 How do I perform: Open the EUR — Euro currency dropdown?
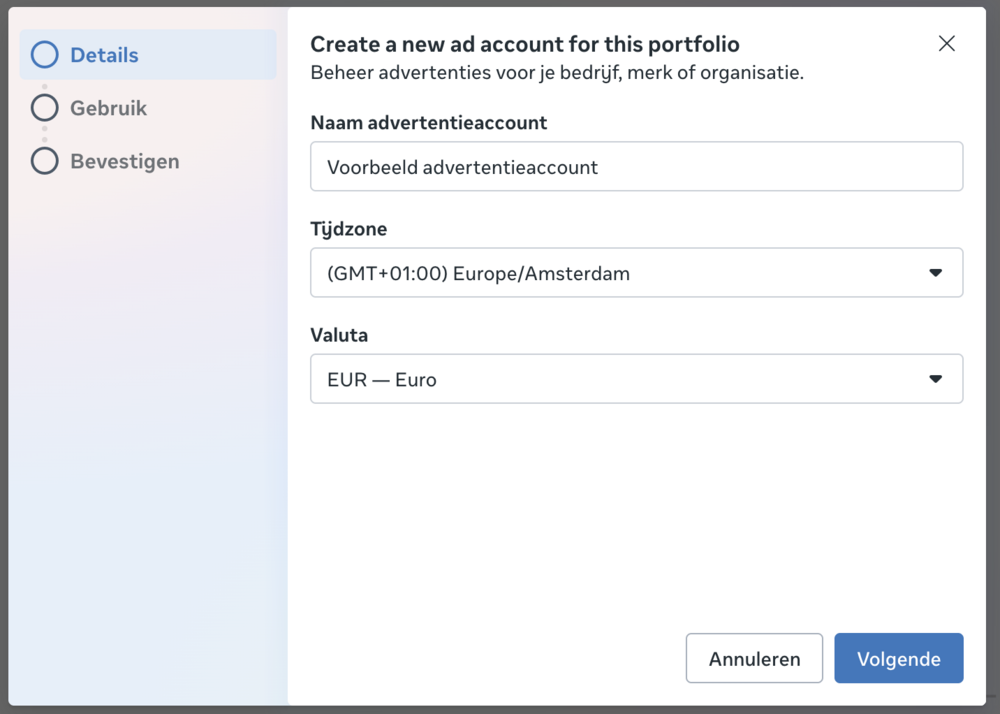[620, 379]
